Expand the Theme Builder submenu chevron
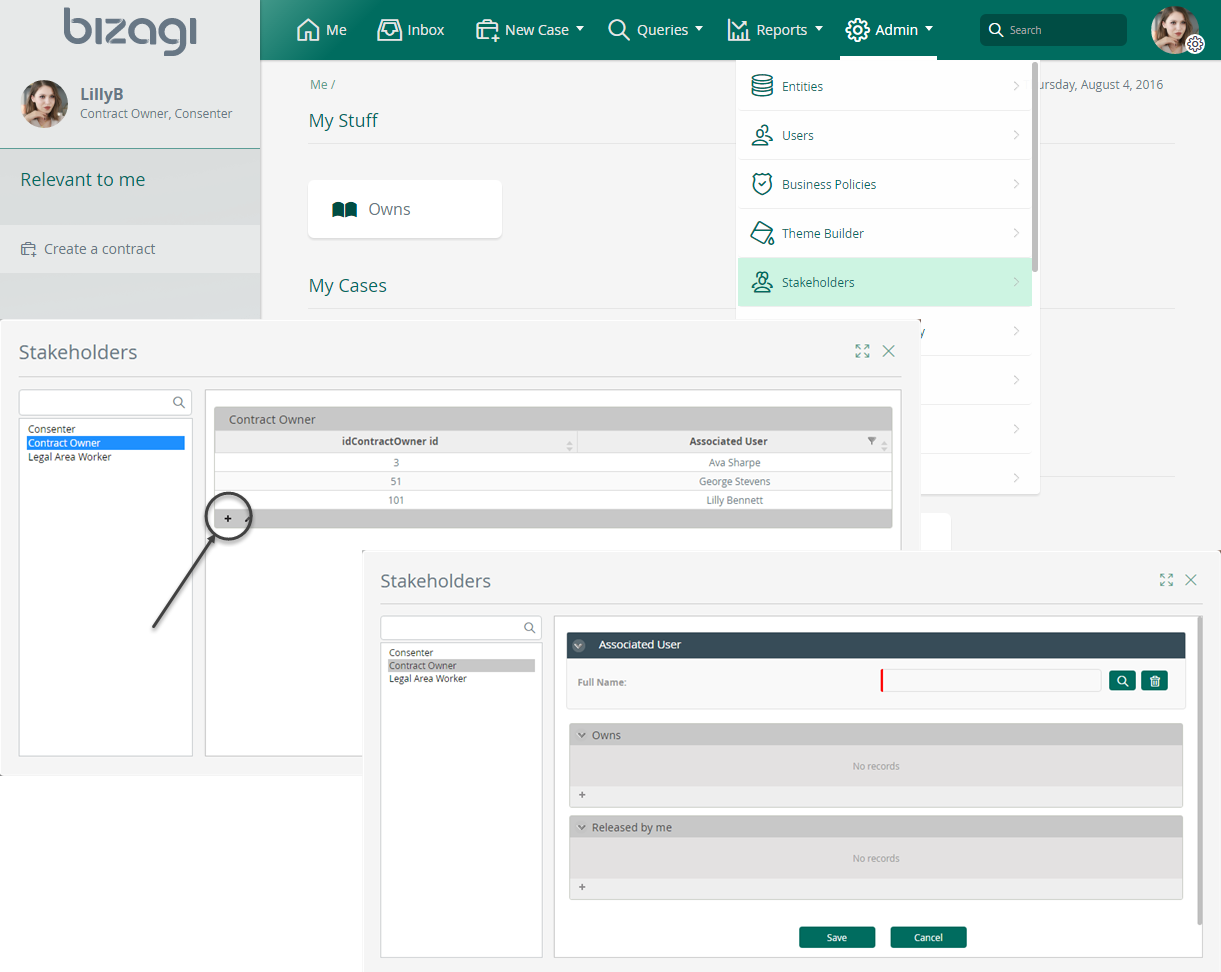Image resolution: width=1221 pixels, height=972 pixels. 1016,233
